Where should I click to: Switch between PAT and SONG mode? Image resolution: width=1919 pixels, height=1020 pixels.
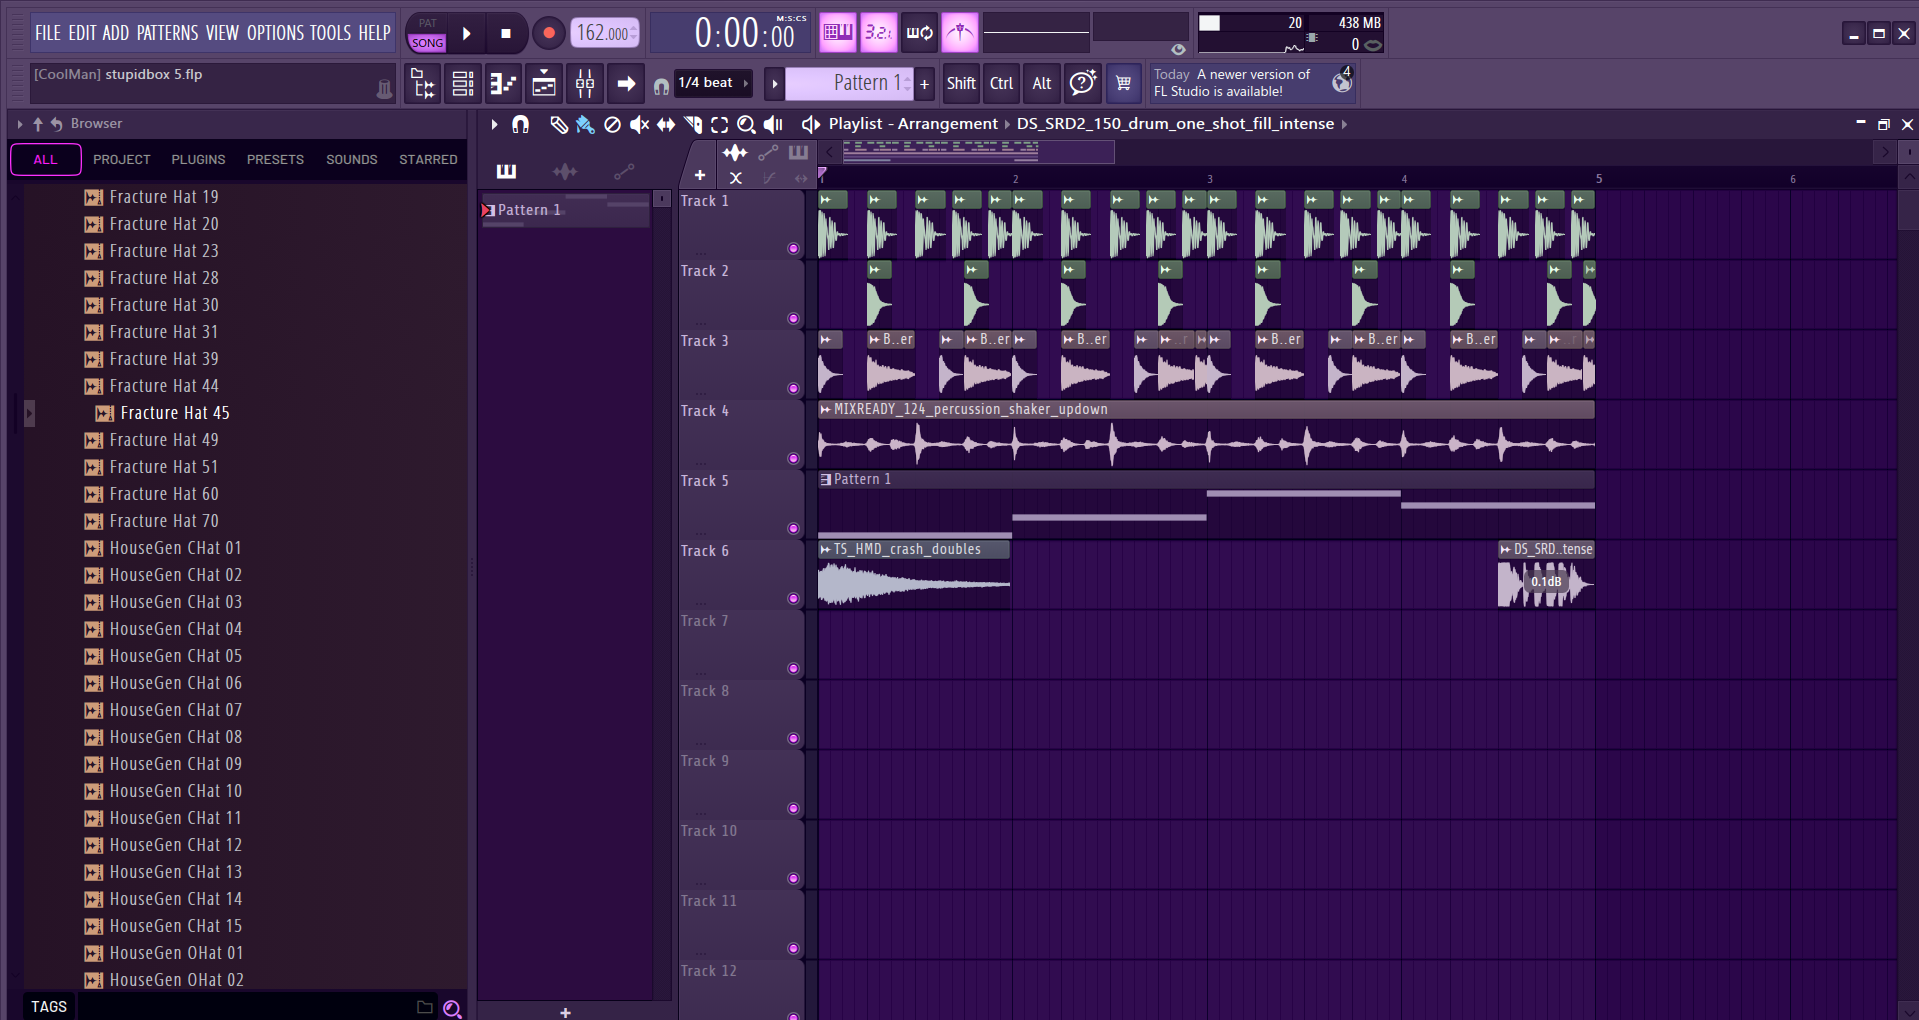click(427, 33)
